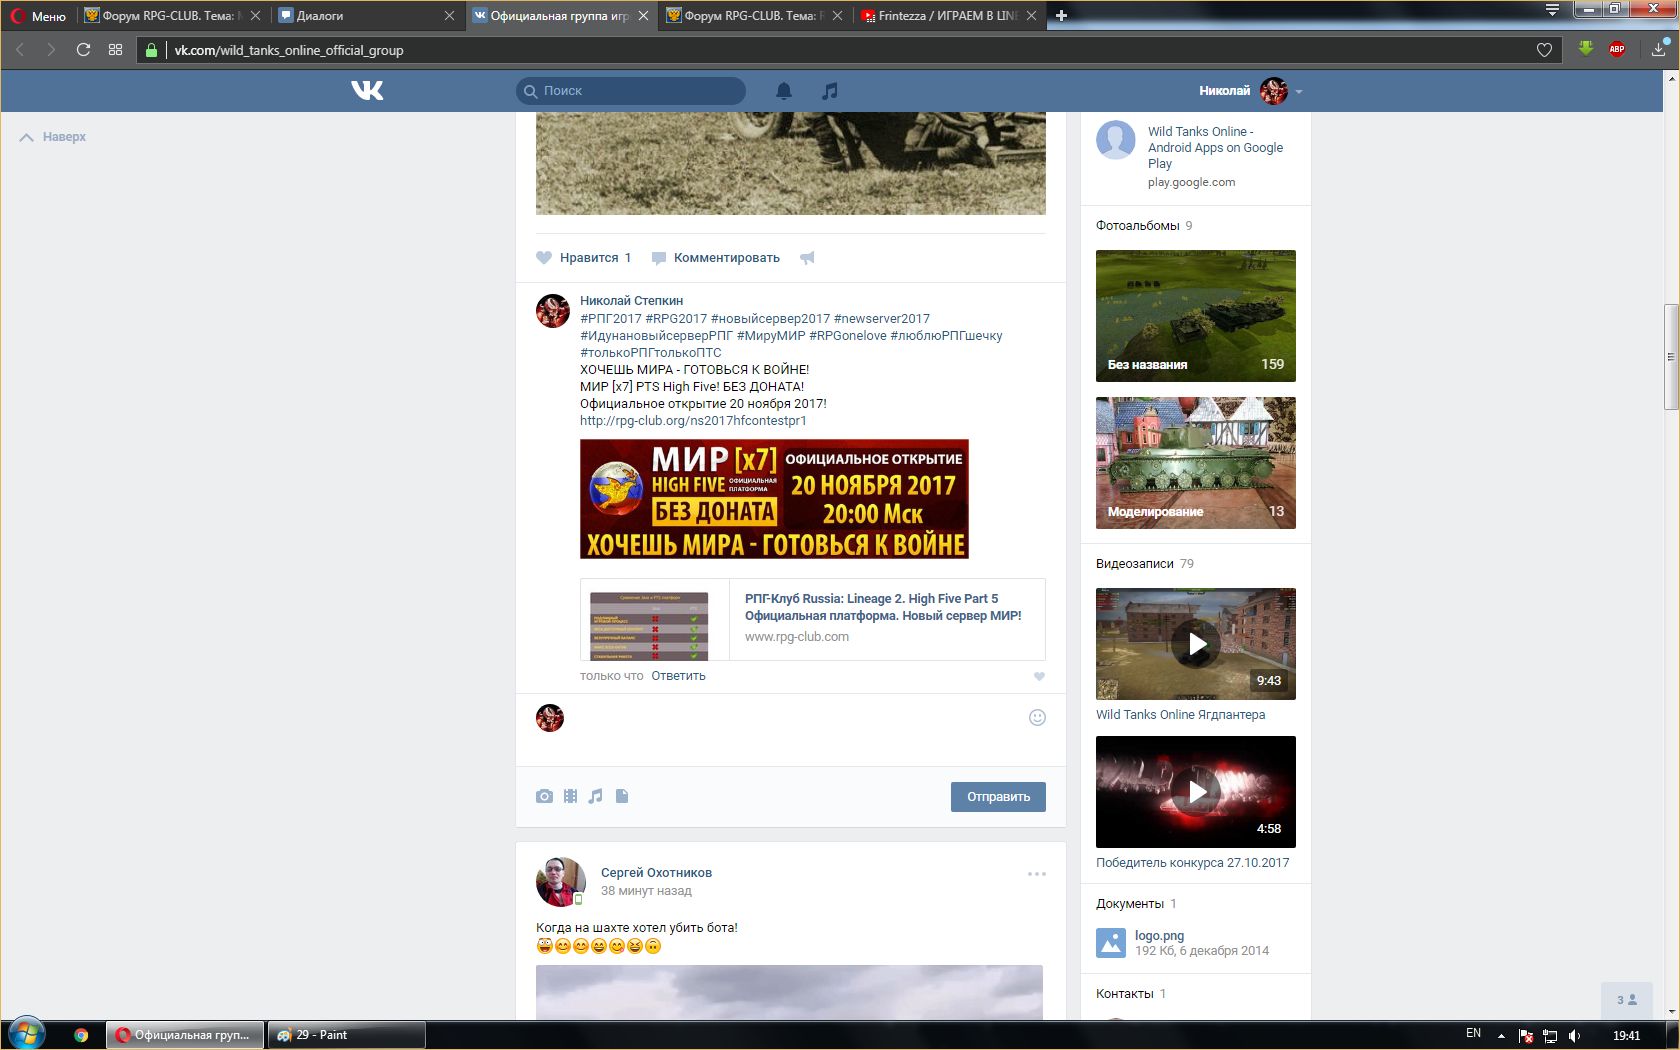Image resolution: width=1680 pixels, height=1050 pixels.
Task: Reply to the comment with Ответить
Action: (x=678, y=676)
